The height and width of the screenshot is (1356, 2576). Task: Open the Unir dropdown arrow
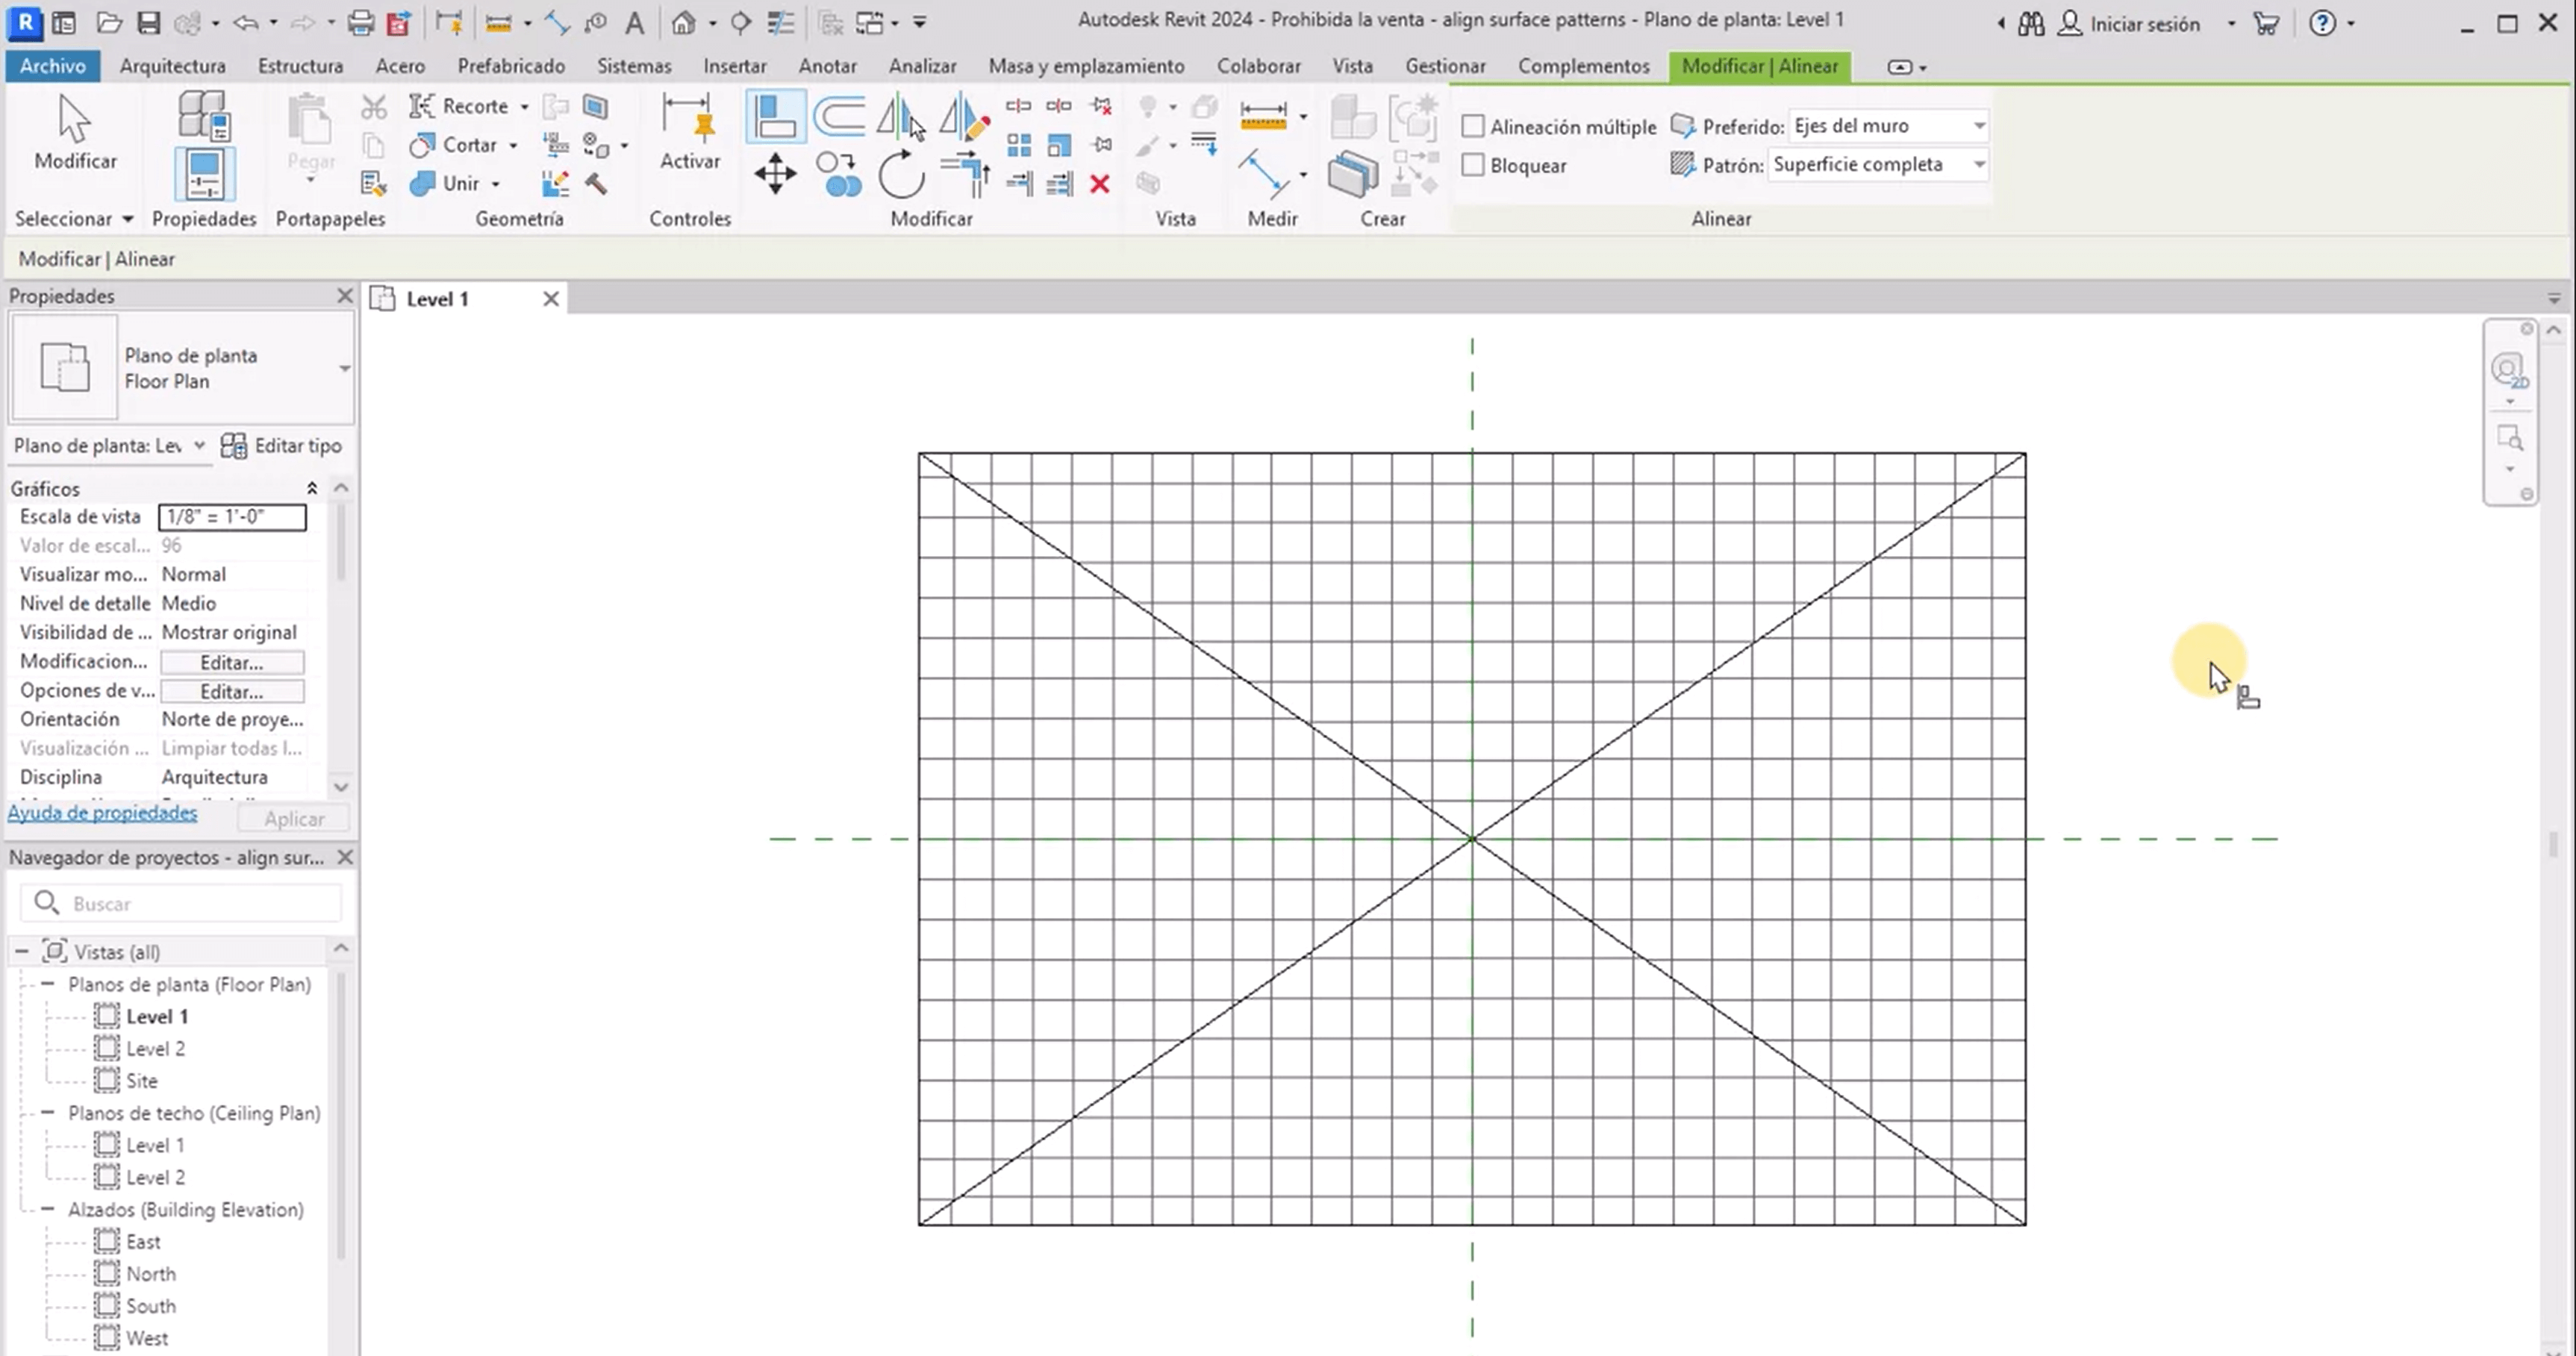tap(495, 185)
